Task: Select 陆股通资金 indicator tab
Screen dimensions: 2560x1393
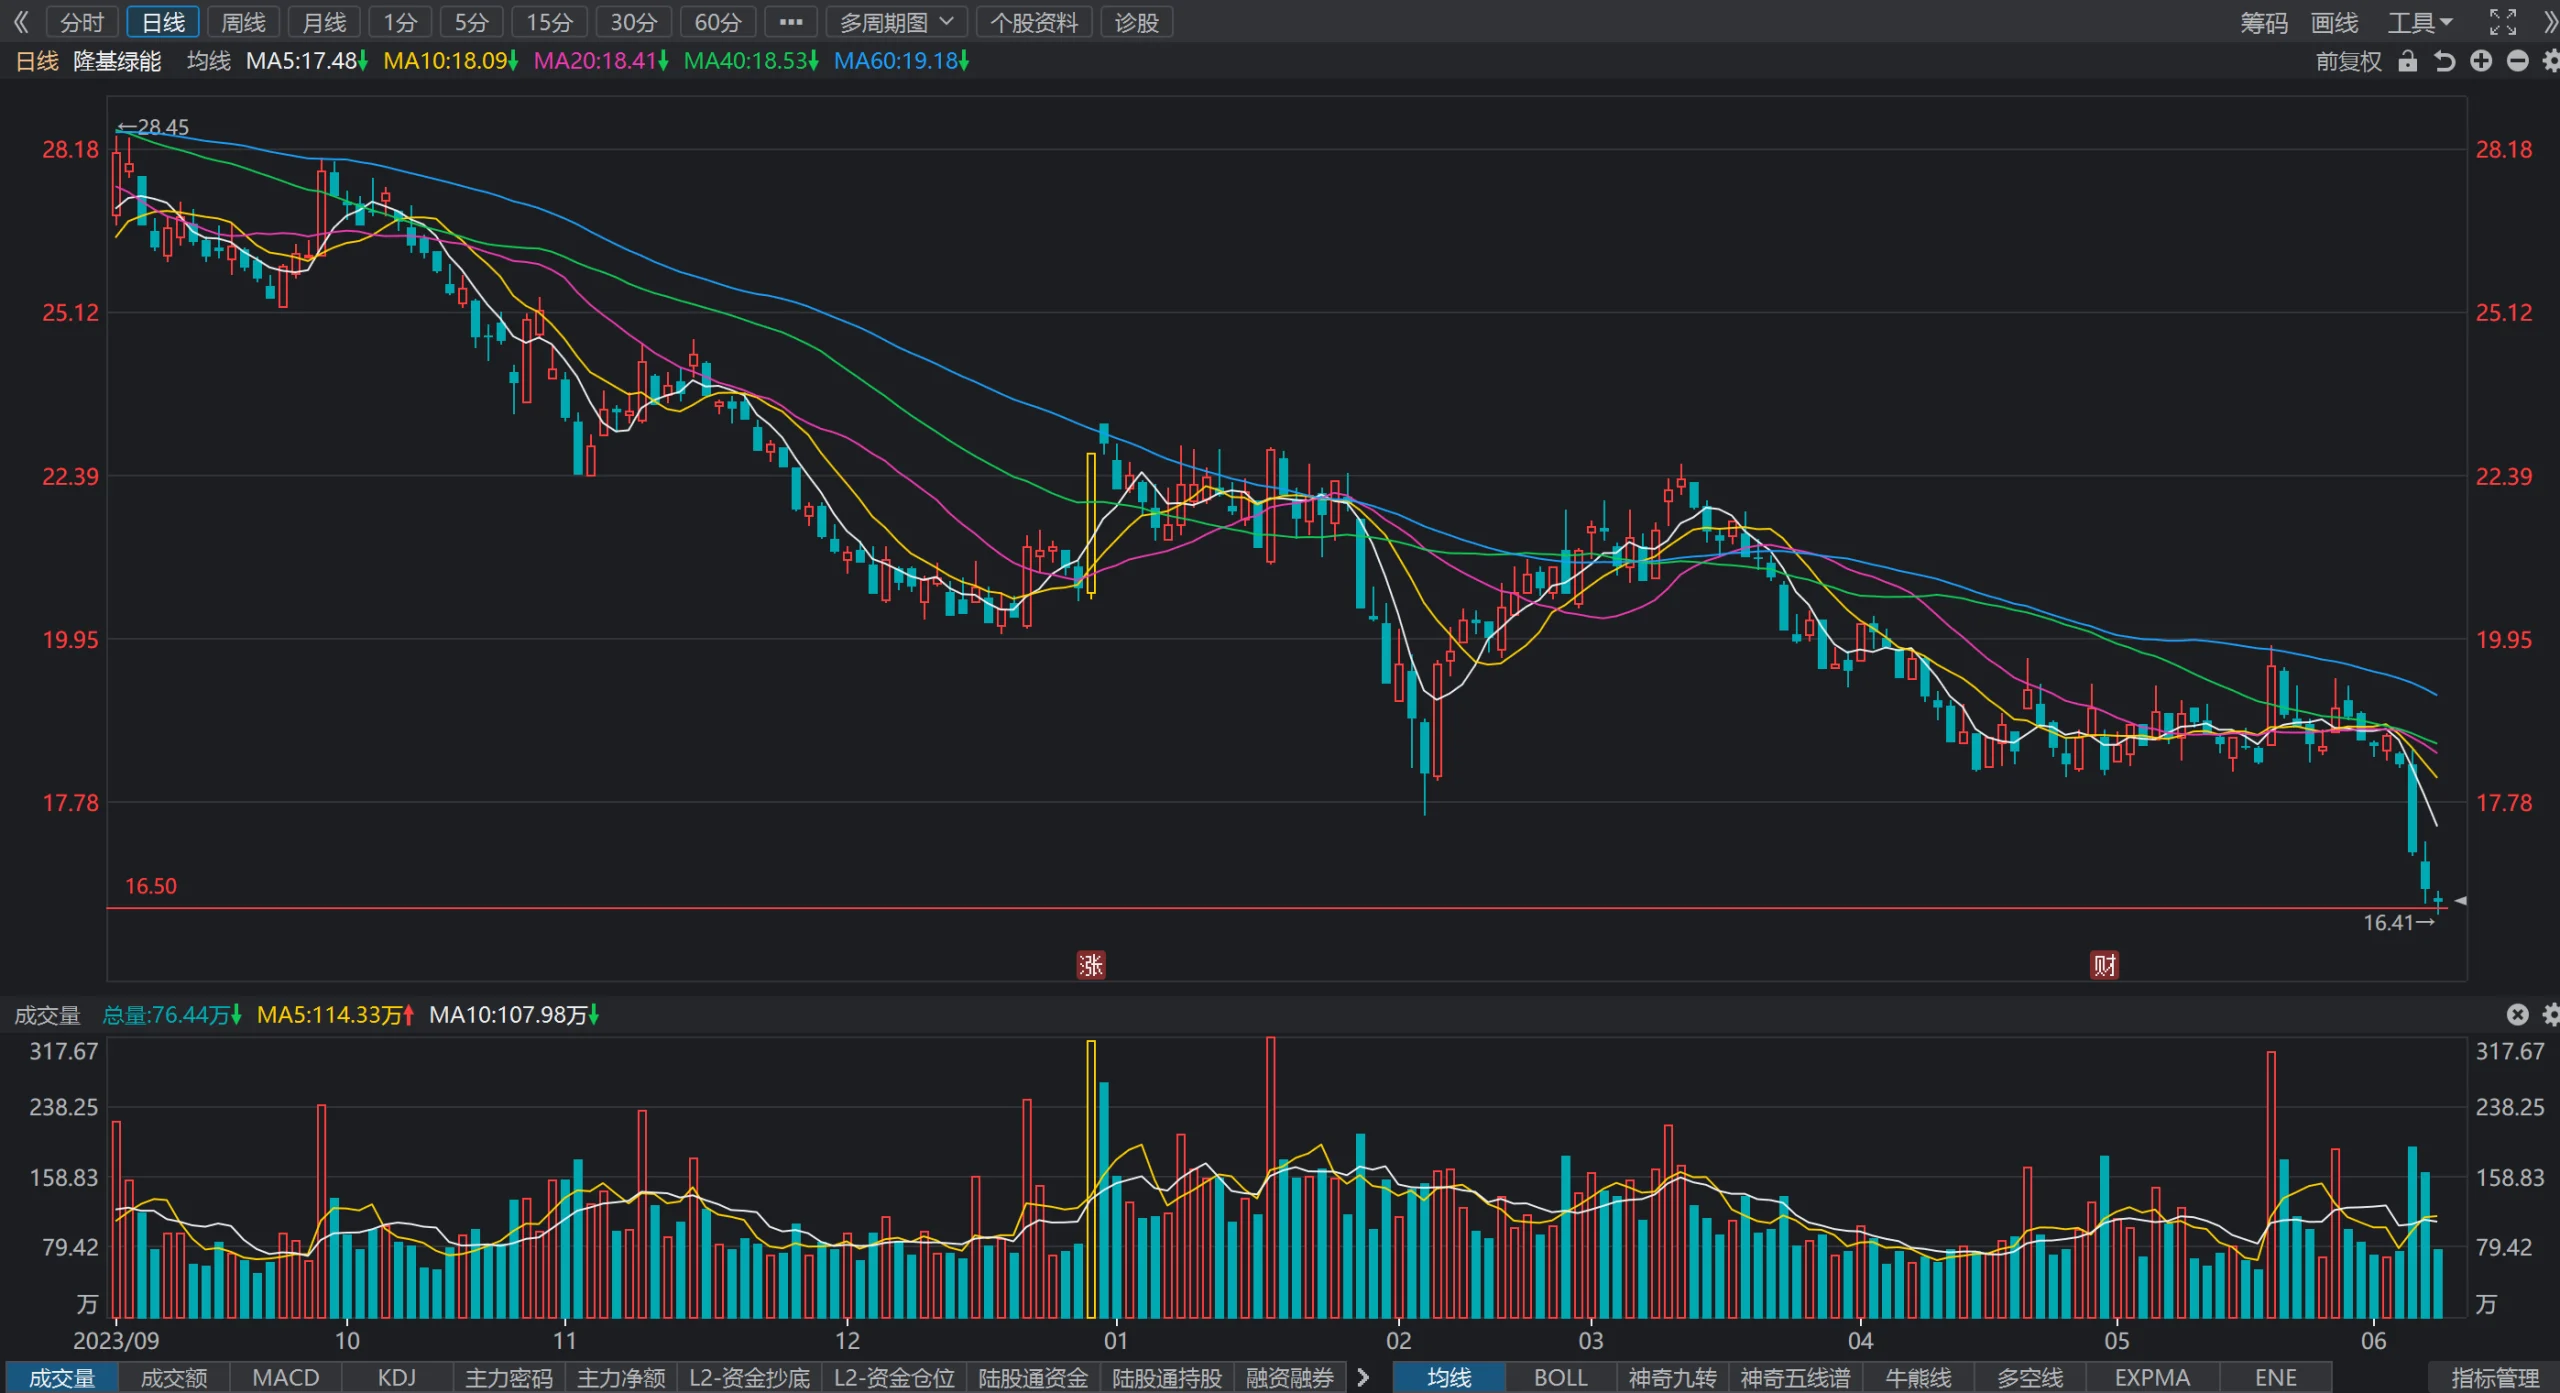Action: pos(1033,1377)
